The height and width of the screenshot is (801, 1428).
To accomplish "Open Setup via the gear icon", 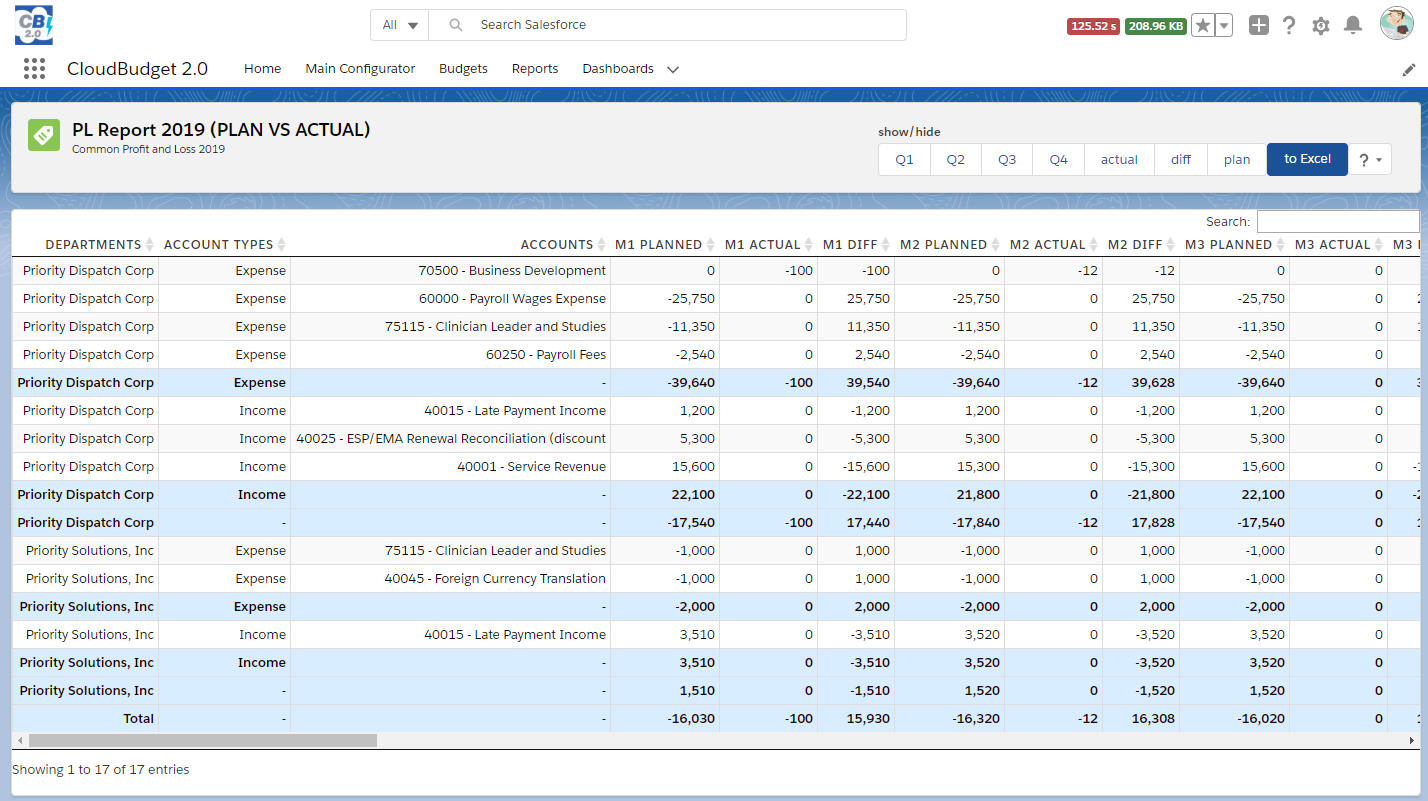I will (1320, 25).
